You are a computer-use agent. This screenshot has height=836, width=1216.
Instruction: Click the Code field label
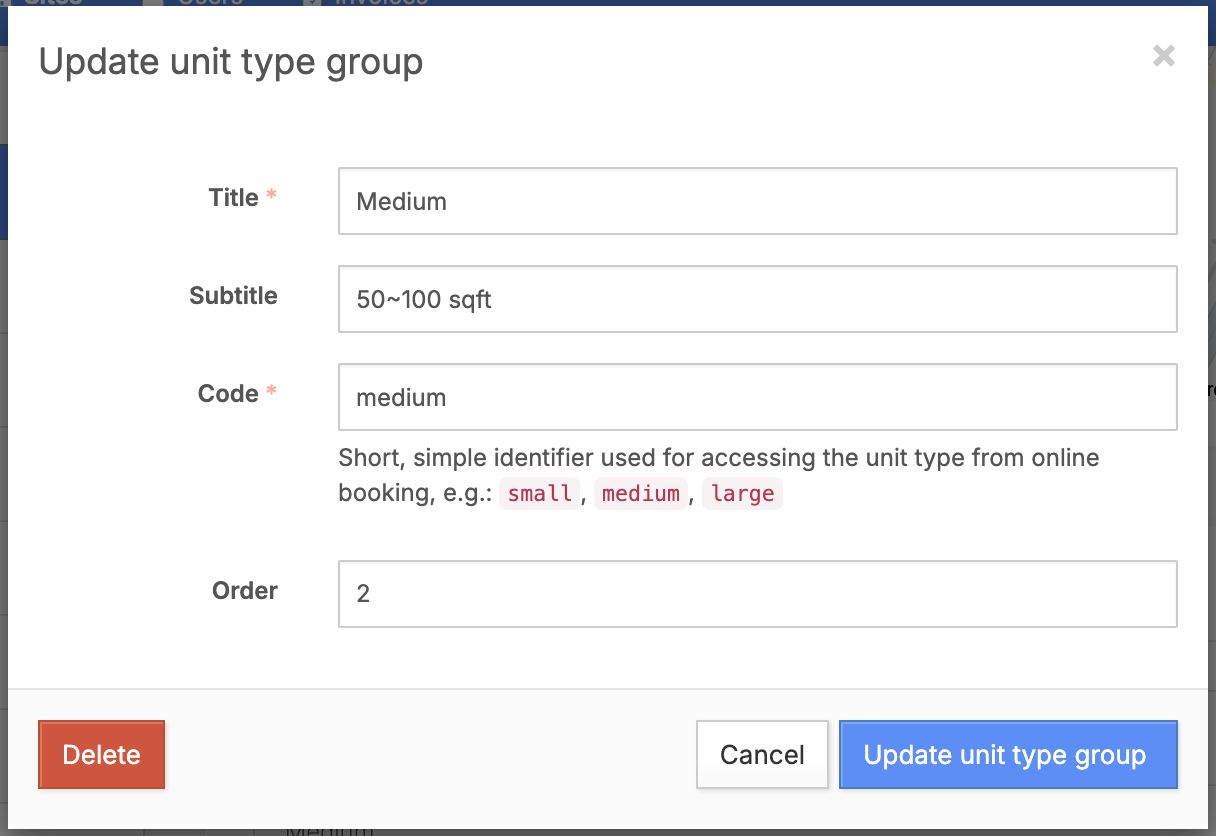point(228,394)
